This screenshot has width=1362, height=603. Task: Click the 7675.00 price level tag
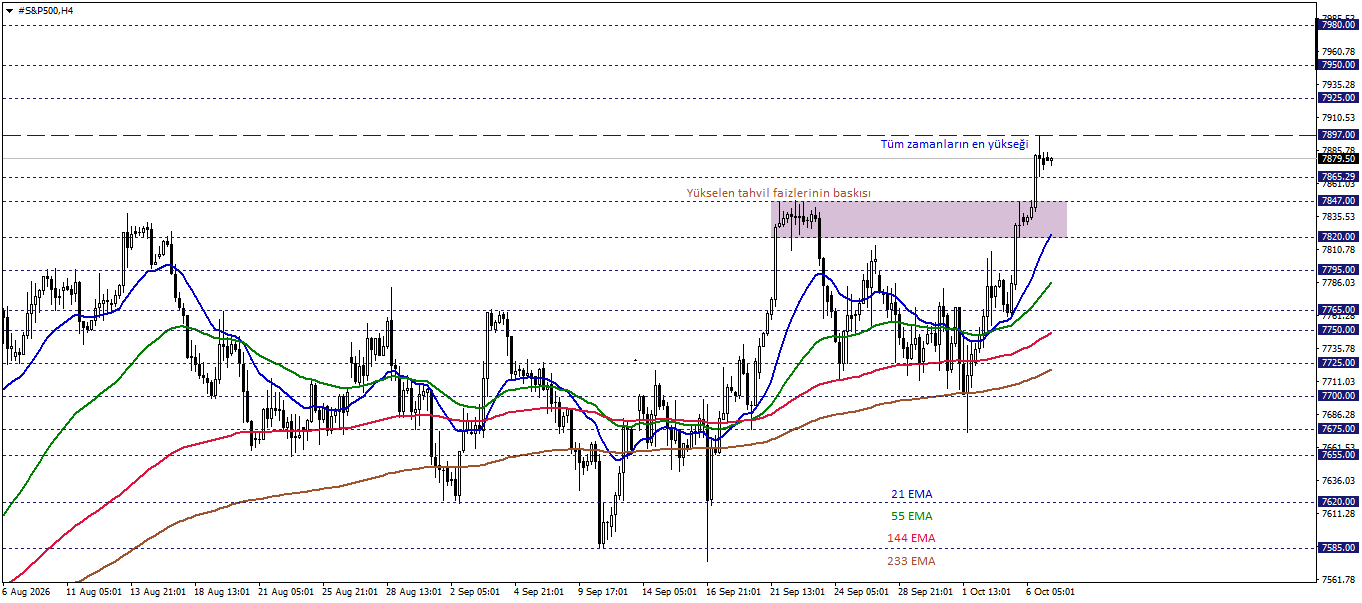[1338, 429]
